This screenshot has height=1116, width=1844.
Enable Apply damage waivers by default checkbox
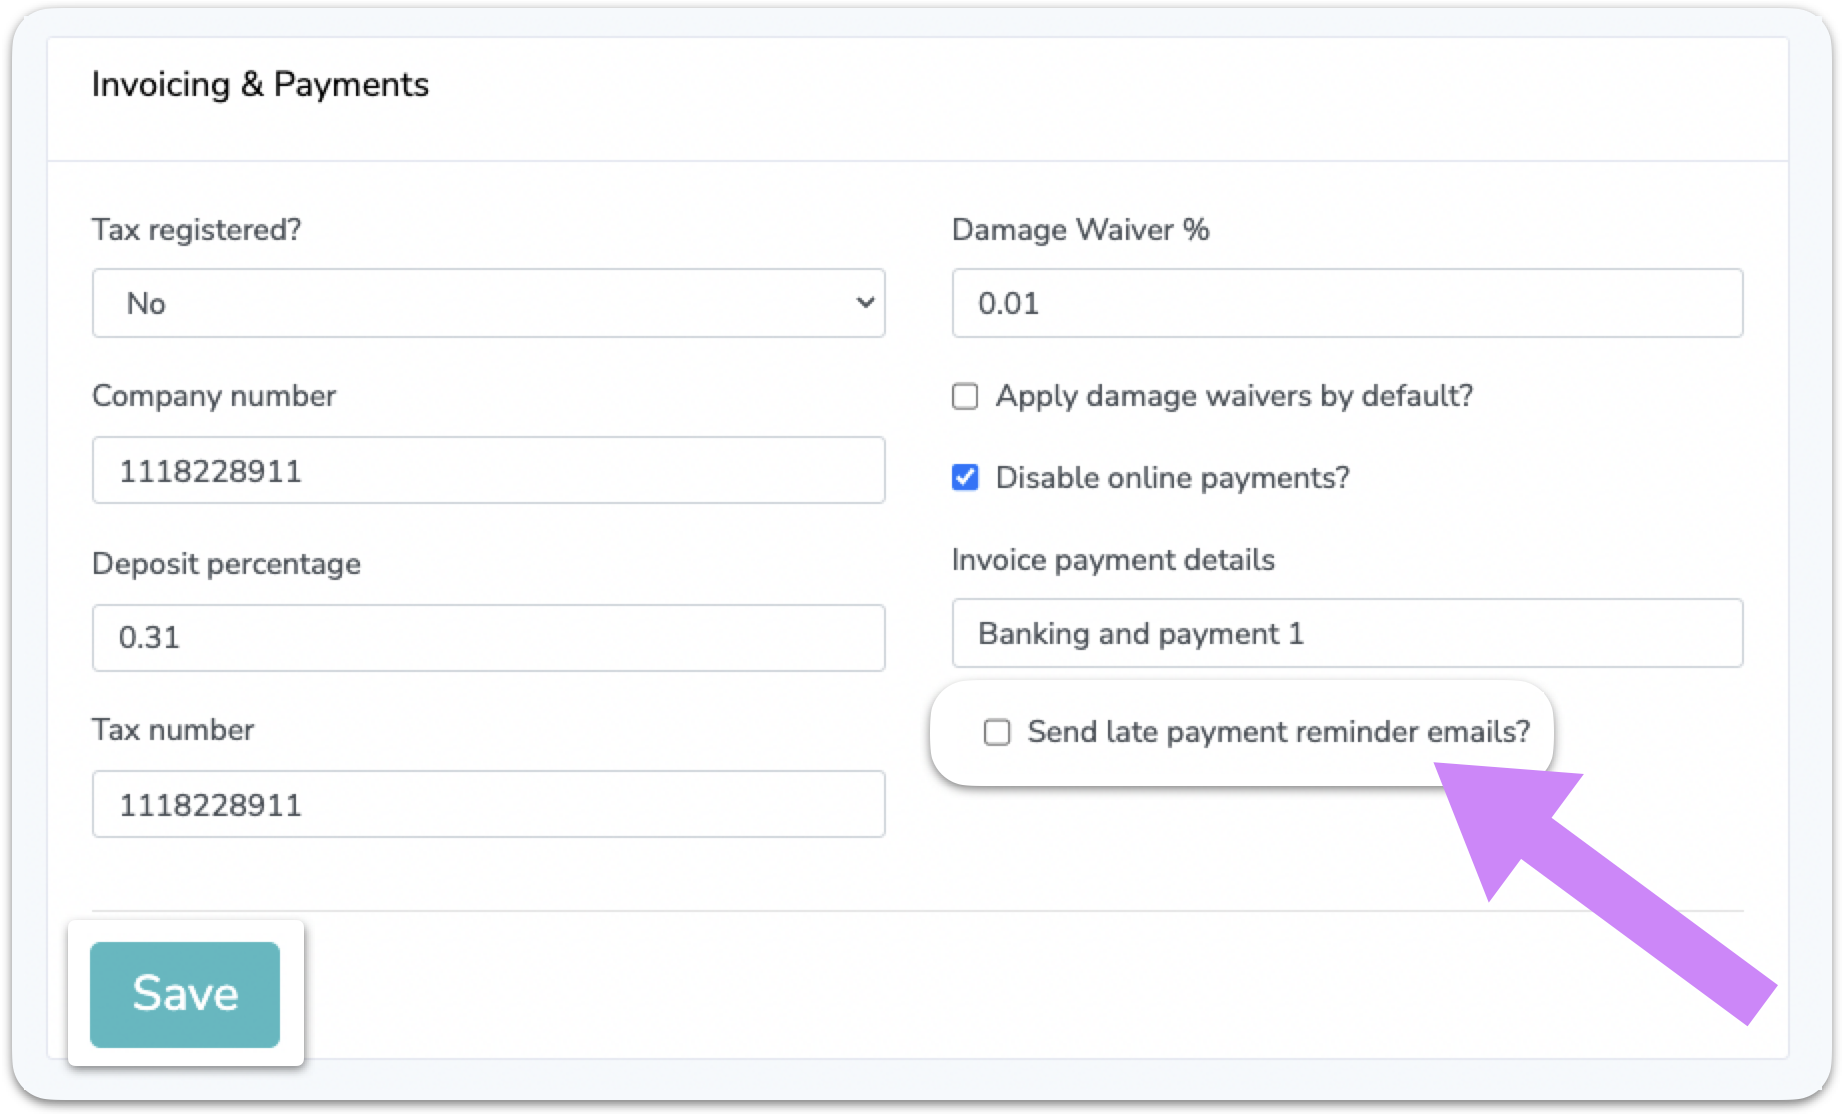click(x=965, y=396)
